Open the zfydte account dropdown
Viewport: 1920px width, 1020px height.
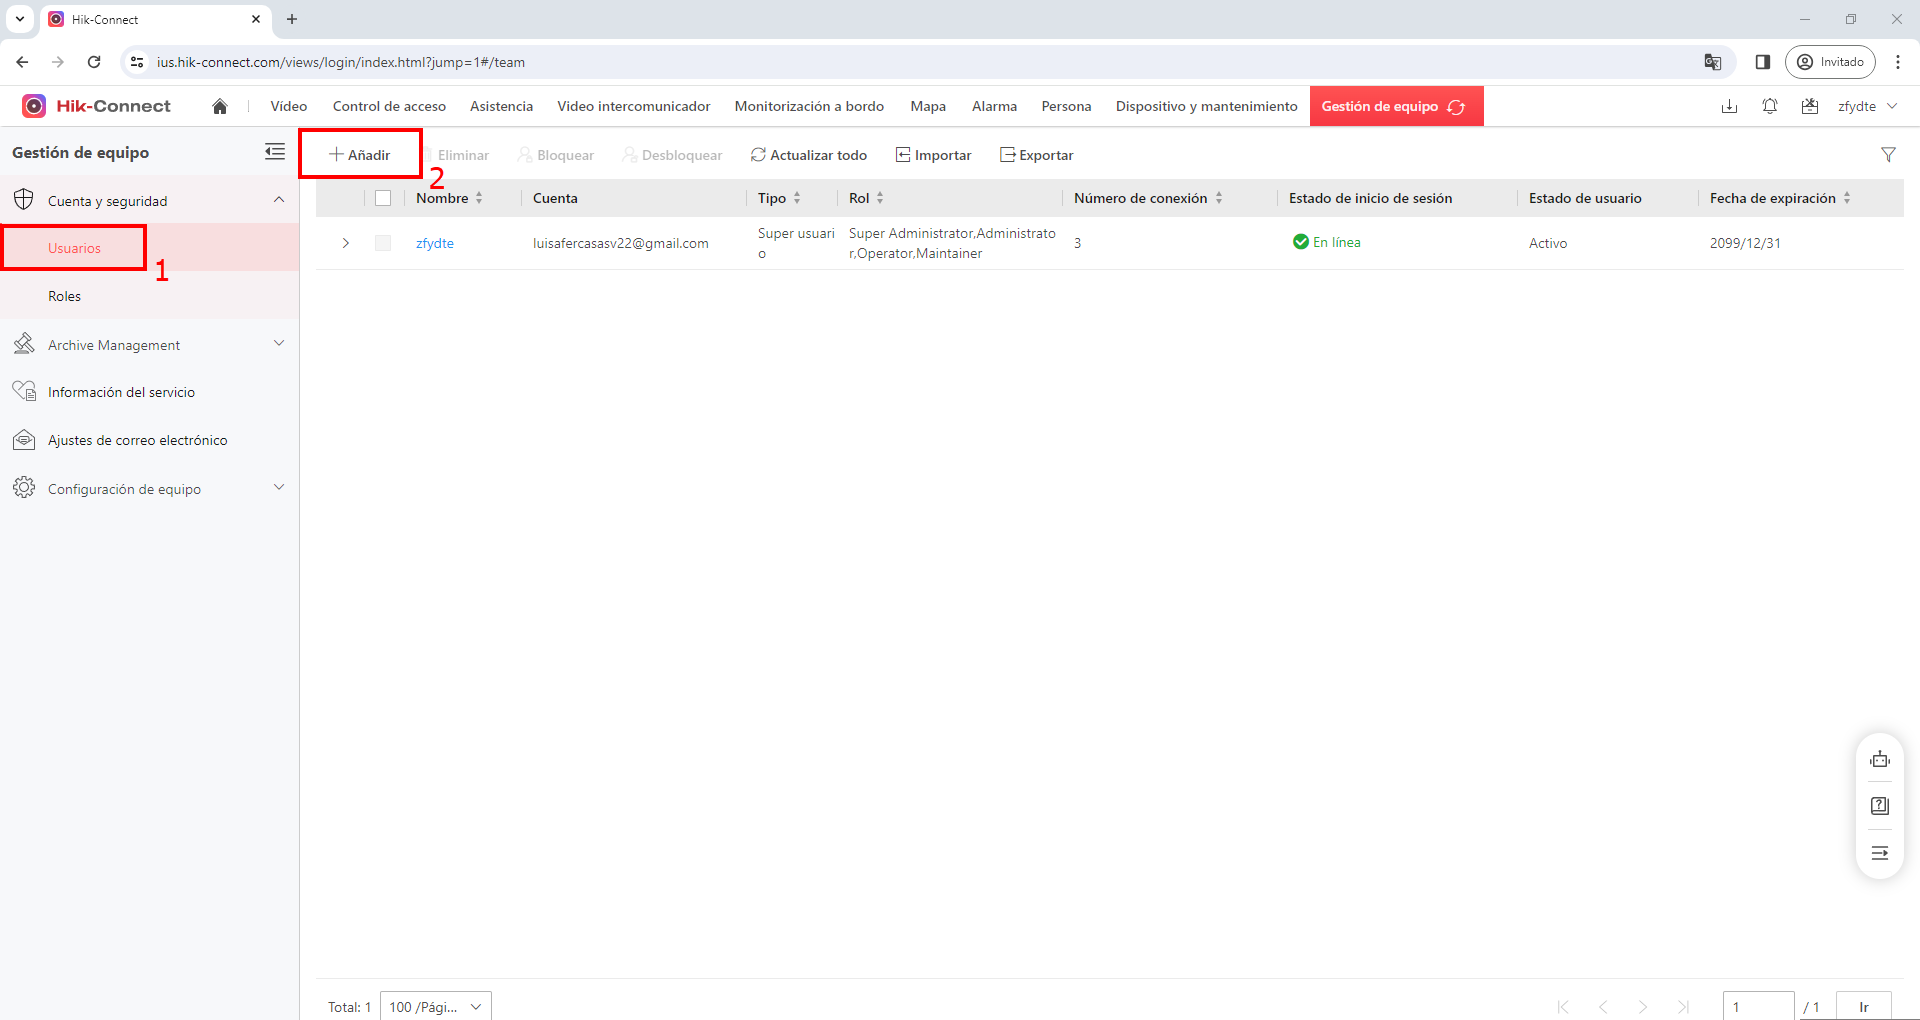(x=1867, y=106)
